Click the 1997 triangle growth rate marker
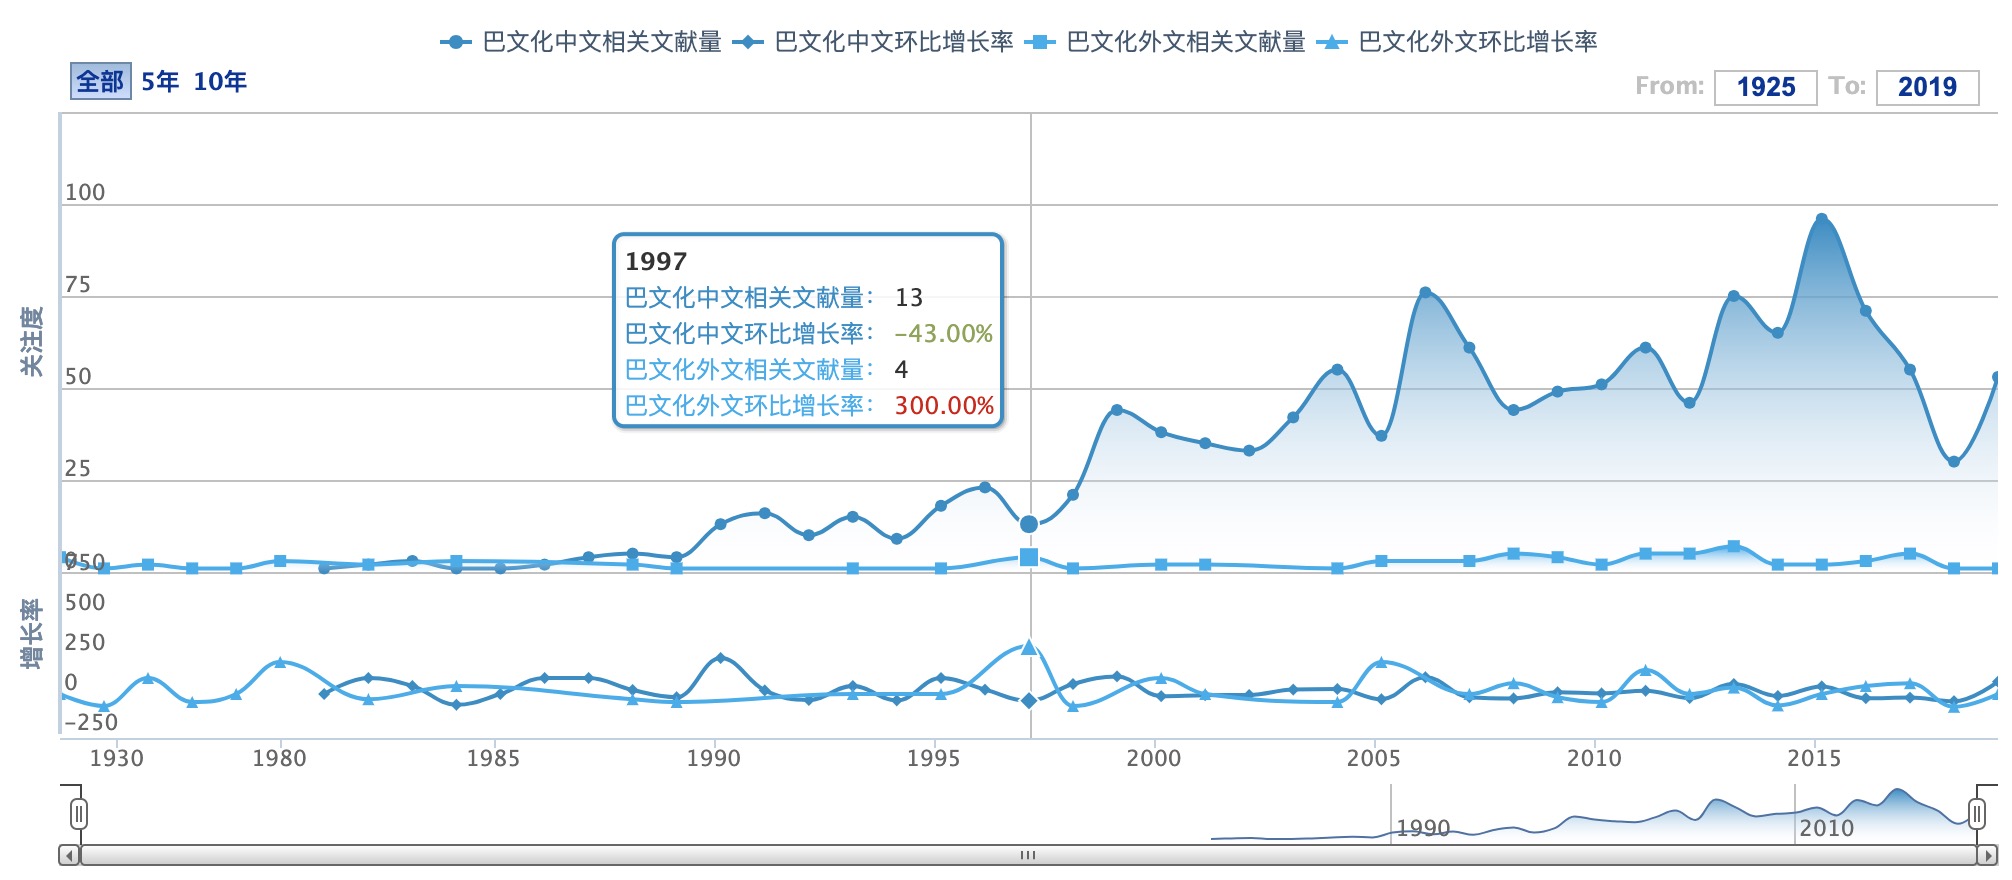The image size is (2012, 880). pos(1029,647)
